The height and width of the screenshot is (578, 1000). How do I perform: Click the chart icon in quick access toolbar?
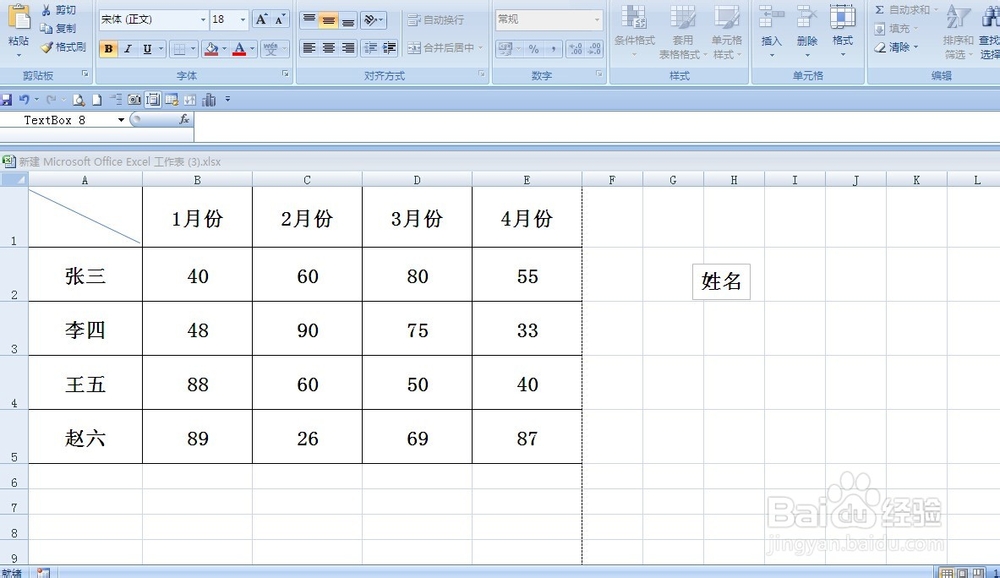click(209, 100)
